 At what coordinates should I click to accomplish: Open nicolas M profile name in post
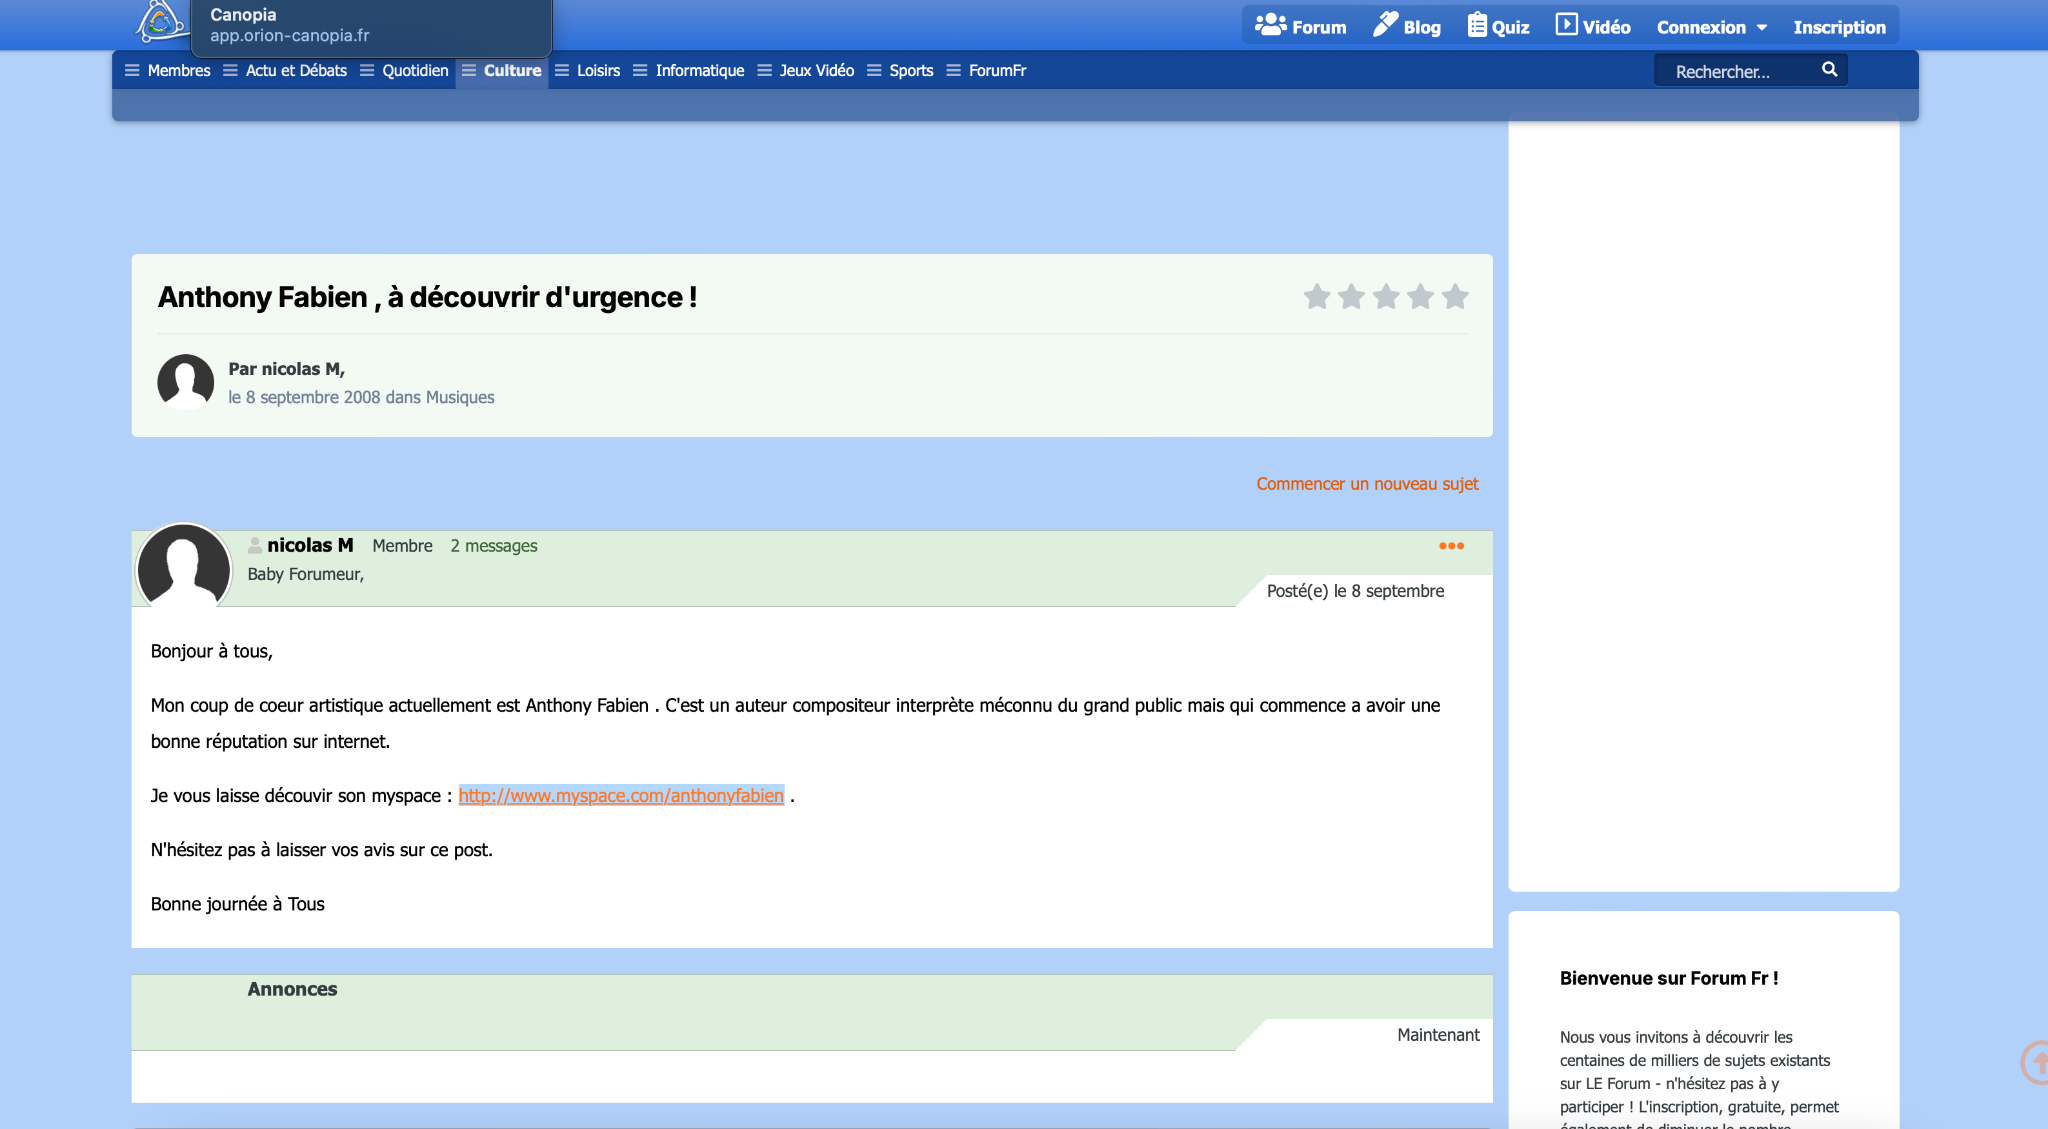point(310,545)
